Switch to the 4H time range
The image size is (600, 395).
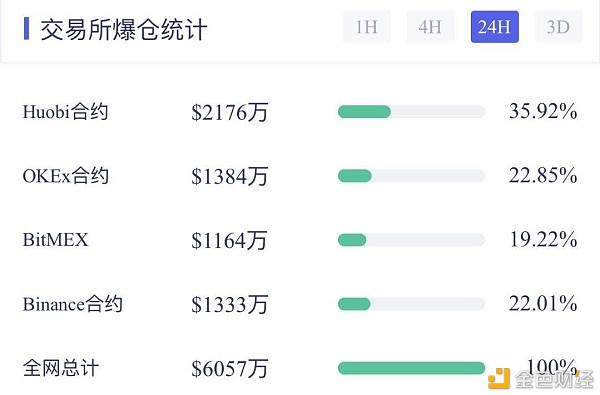click(x=430, y=27)
